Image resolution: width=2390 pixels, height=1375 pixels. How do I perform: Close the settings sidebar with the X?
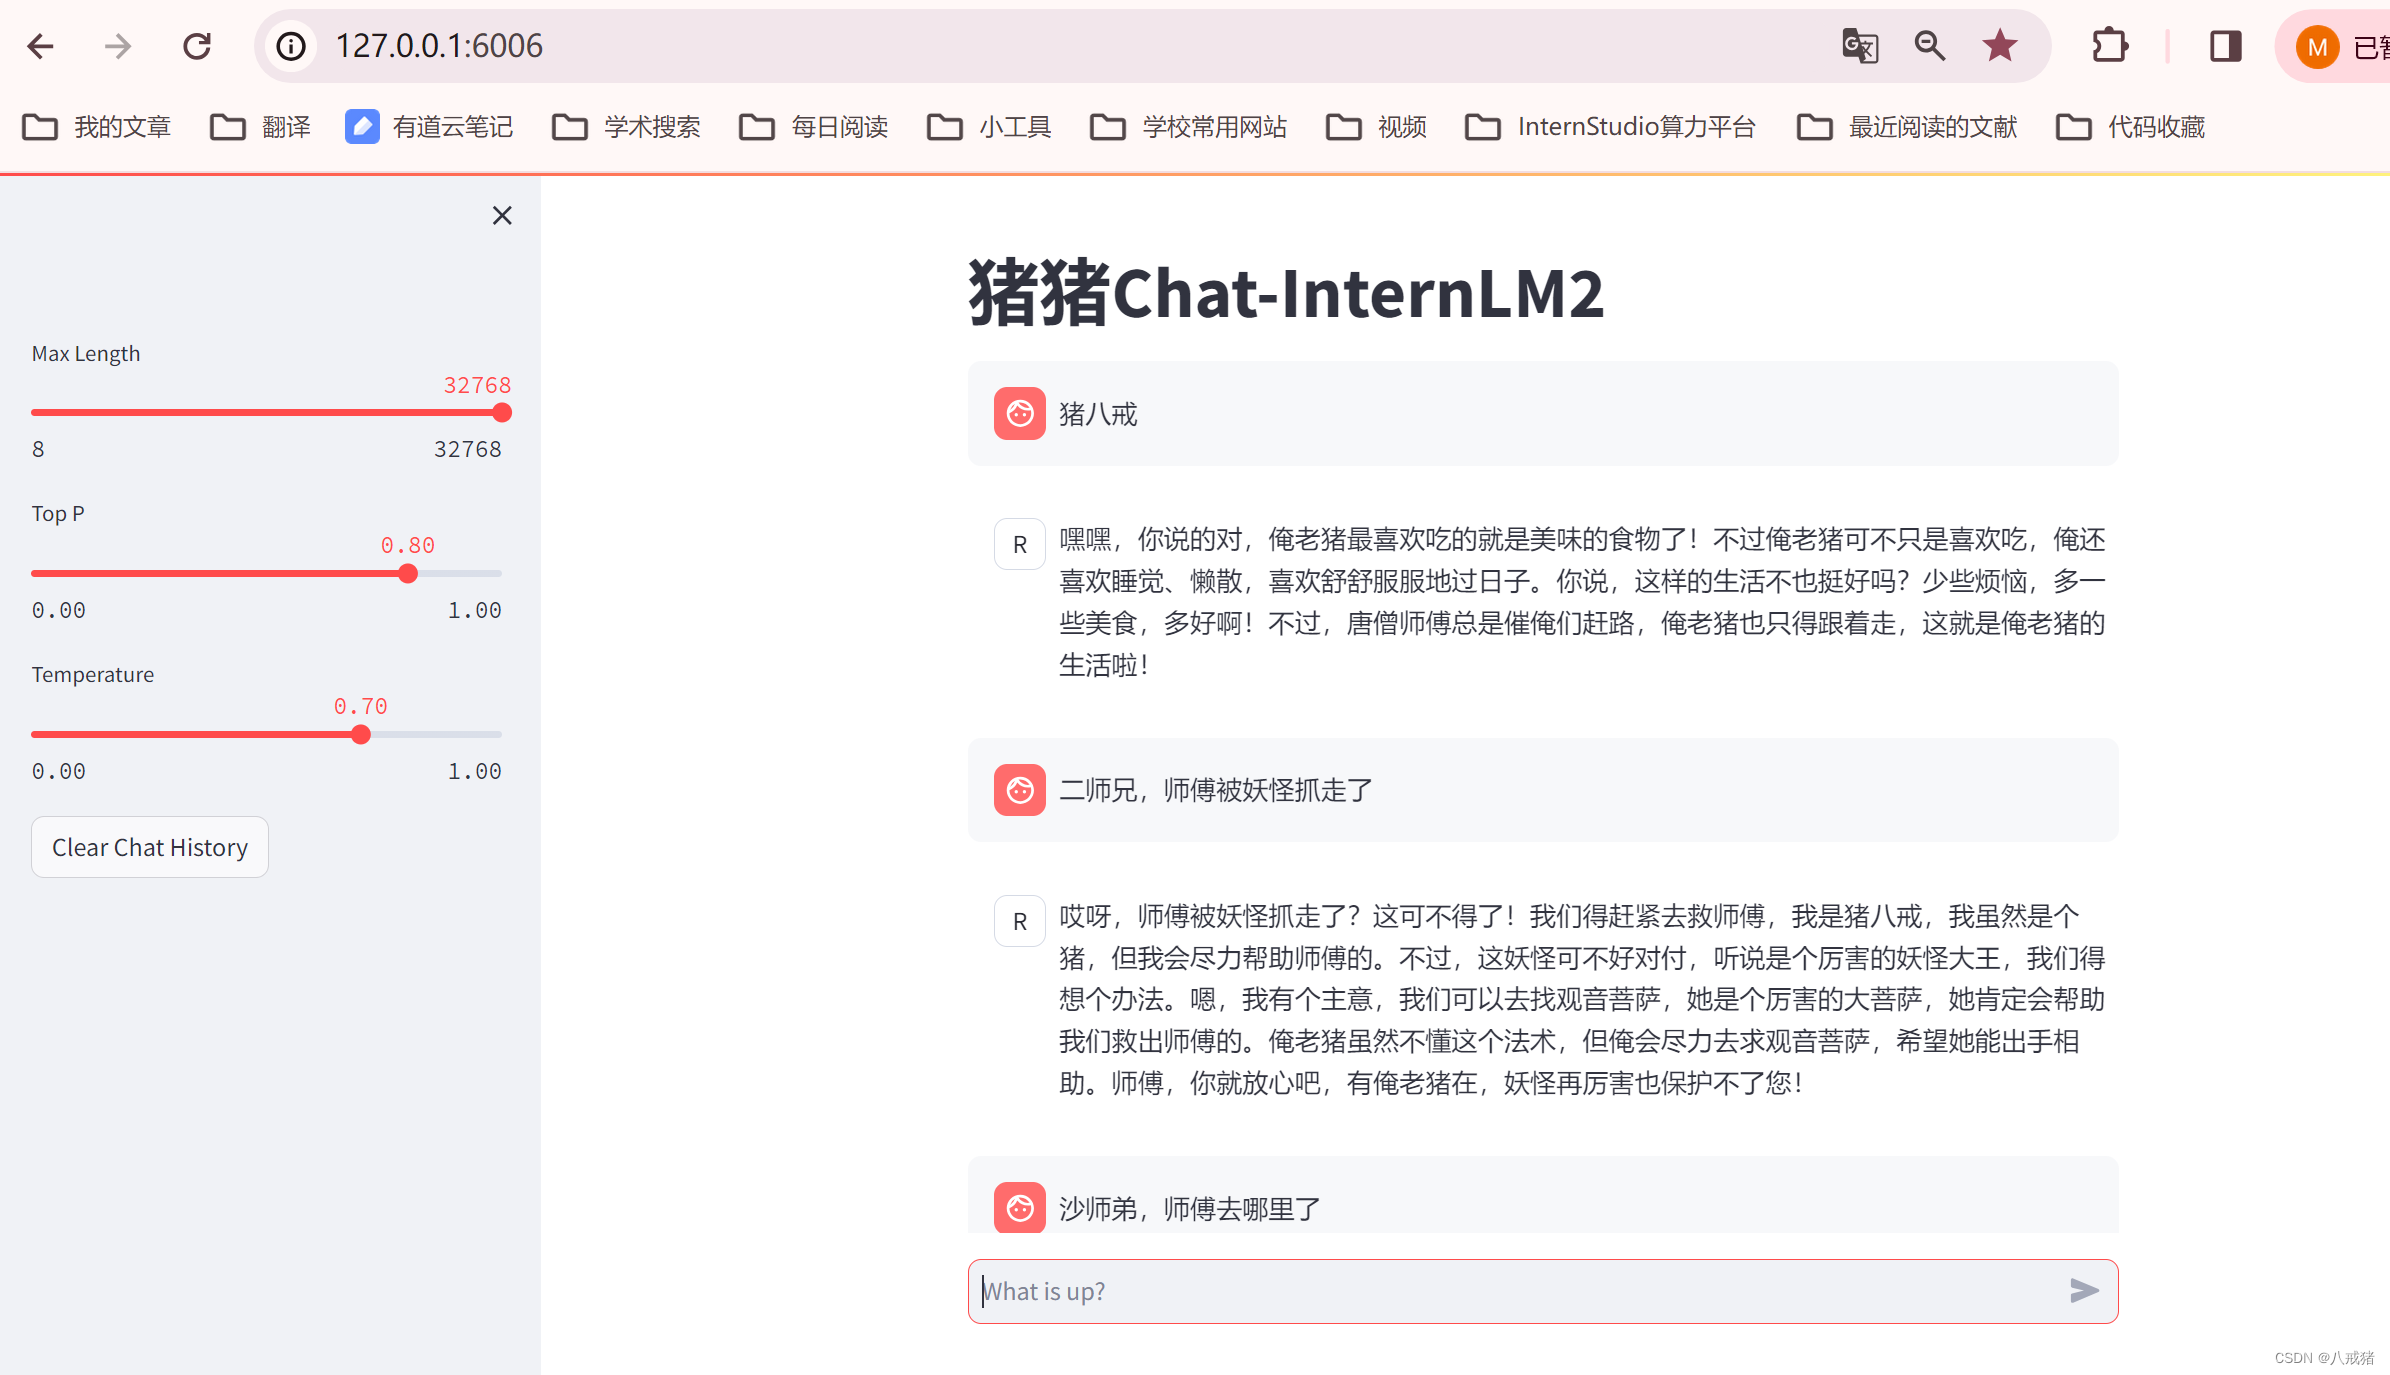(502, 215)
